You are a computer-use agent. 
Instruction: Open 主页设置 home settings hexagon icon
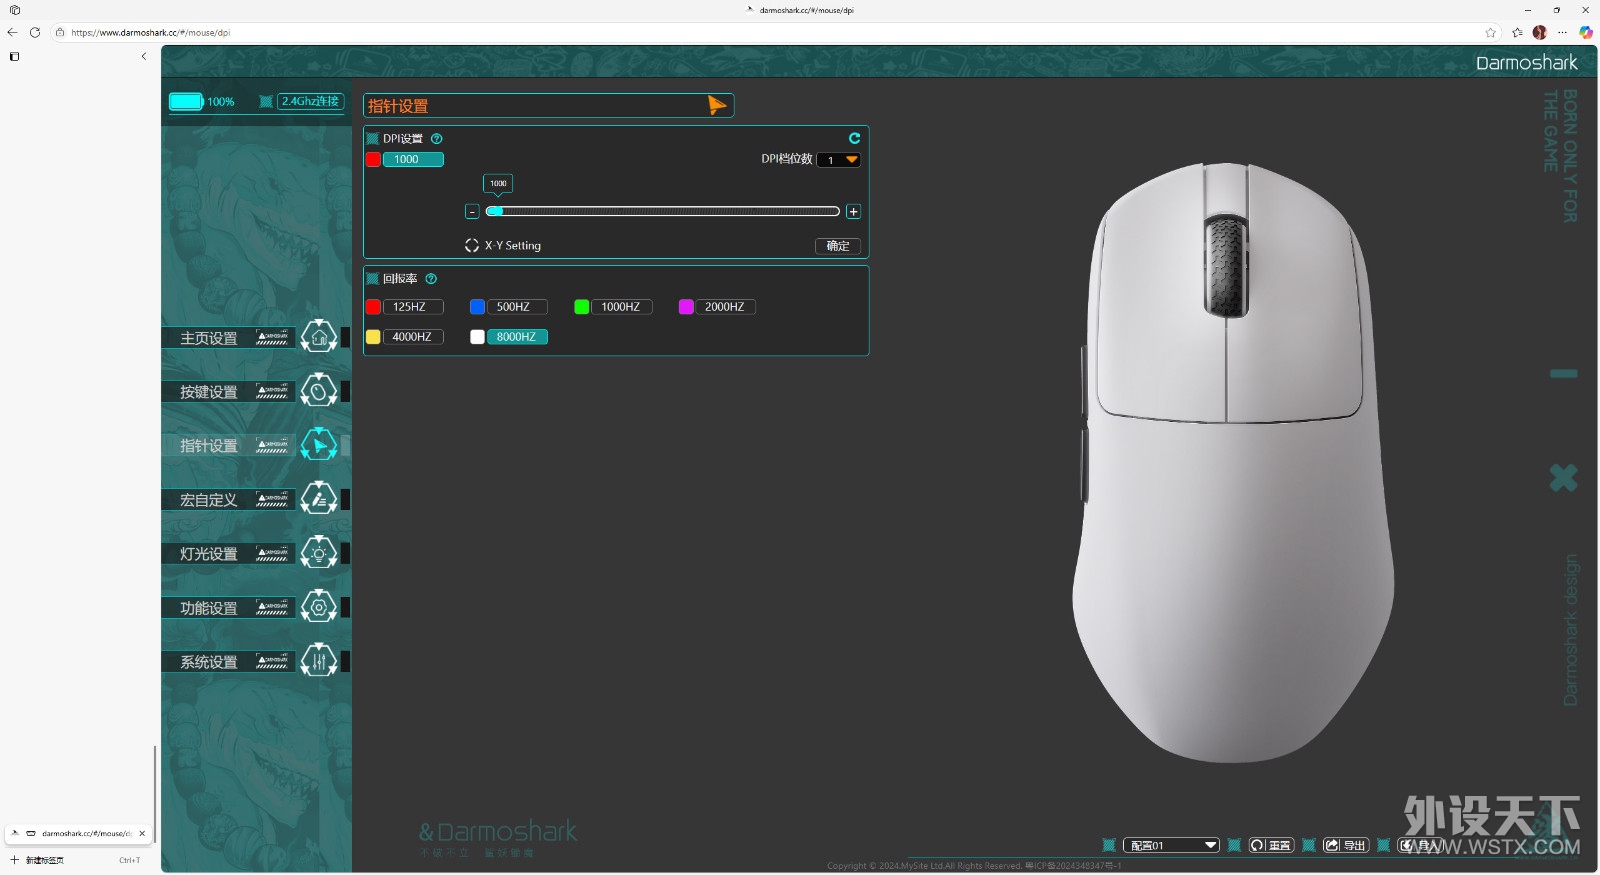click(319, 337)
